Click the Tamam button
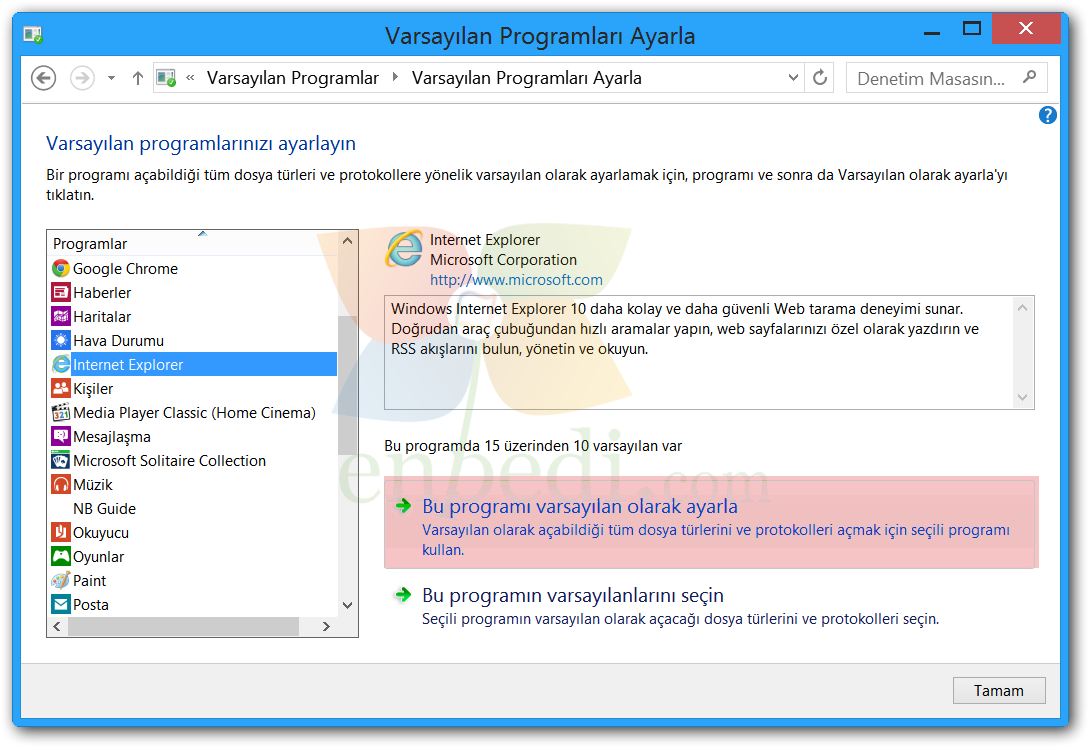The width and height of the screenshot is (1089, 747). [x=999, y=690]
